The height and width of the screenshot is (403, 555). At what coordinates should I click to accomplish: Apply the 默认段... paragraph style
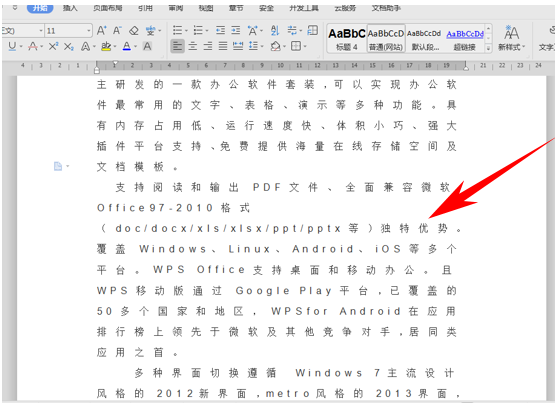(x=424, y=39)
